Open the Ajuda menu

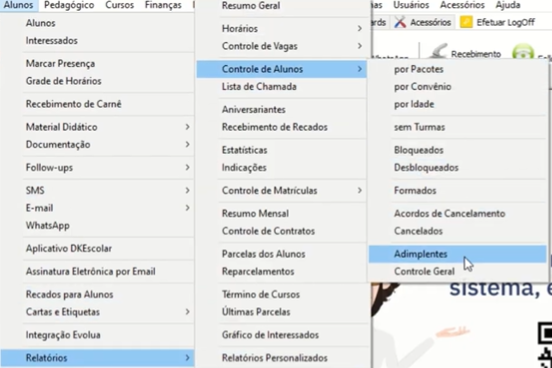(508, 5)
